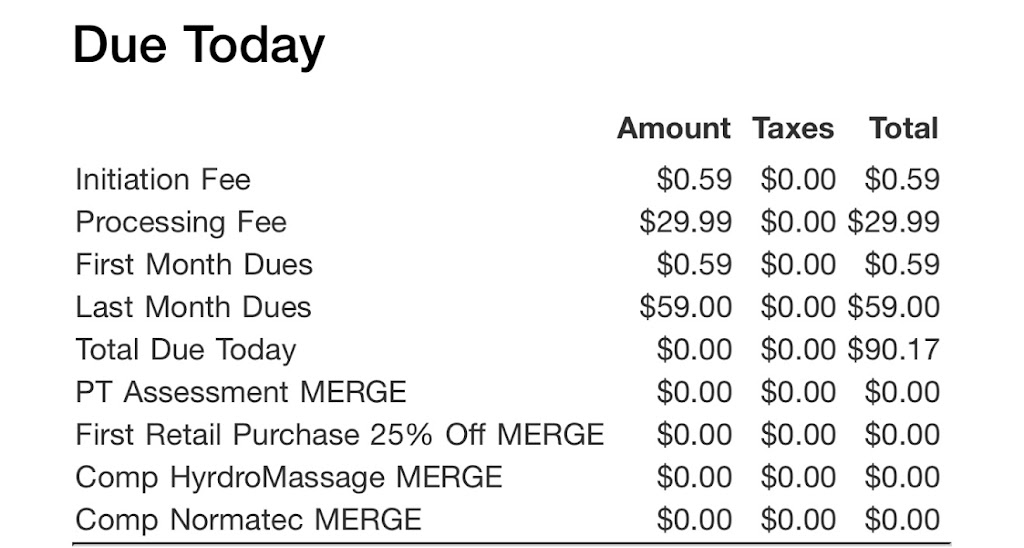Select the Initiation Fee row label
This screenshot has width=1024, height=548.
[163, 180]
